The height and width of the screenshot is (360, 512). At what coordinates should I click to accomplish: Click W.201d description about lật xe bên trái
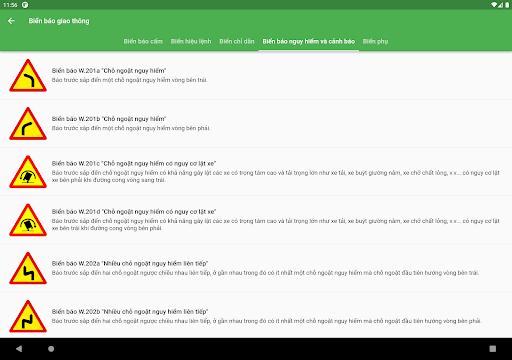click(276, 225)
